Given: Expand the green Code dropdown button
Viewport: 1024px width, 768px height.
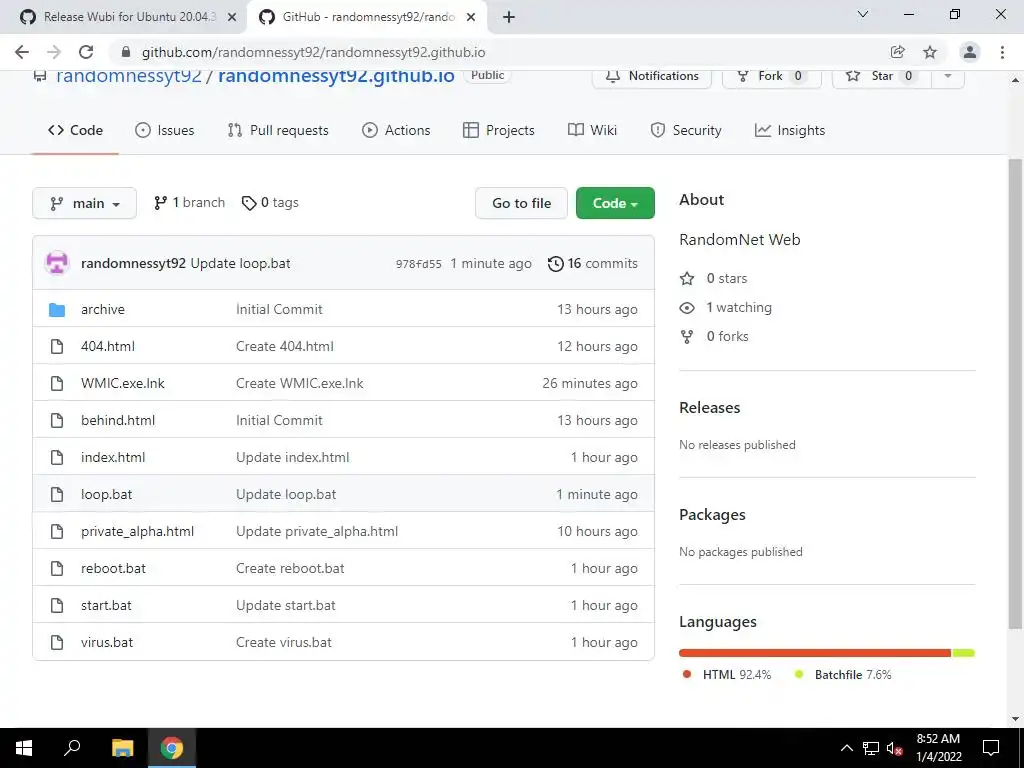Looking at the screenshot, I should point(615,203).
